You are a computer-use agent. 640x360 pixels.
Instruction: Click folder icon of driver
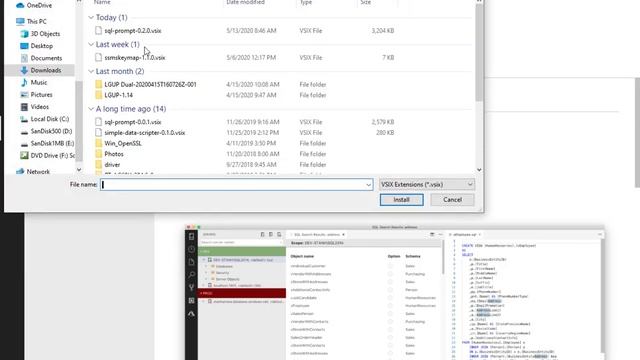98,164
